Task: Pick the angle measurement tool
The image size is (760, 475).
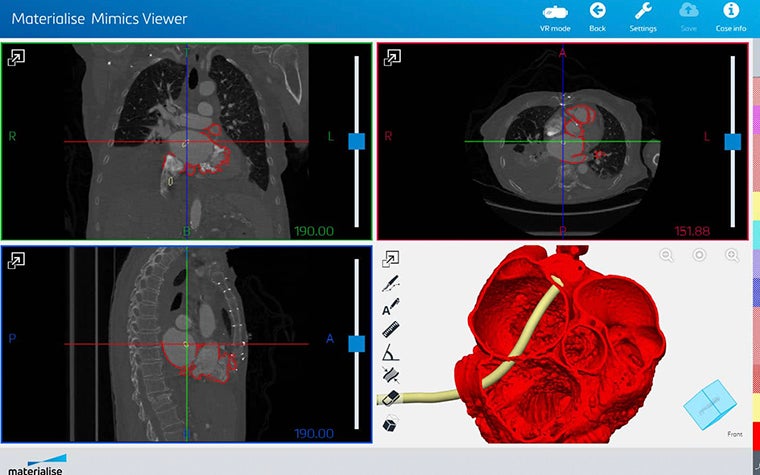Action: [392, 351]
